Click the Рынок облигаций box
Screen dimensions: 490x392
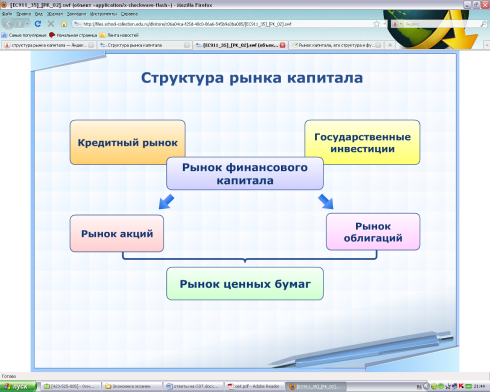point(373,232)
